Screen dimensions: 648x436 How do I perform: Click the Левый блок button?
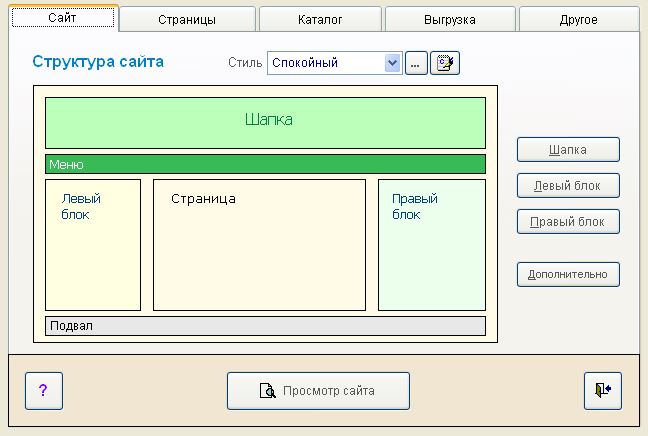coord(568,186)
